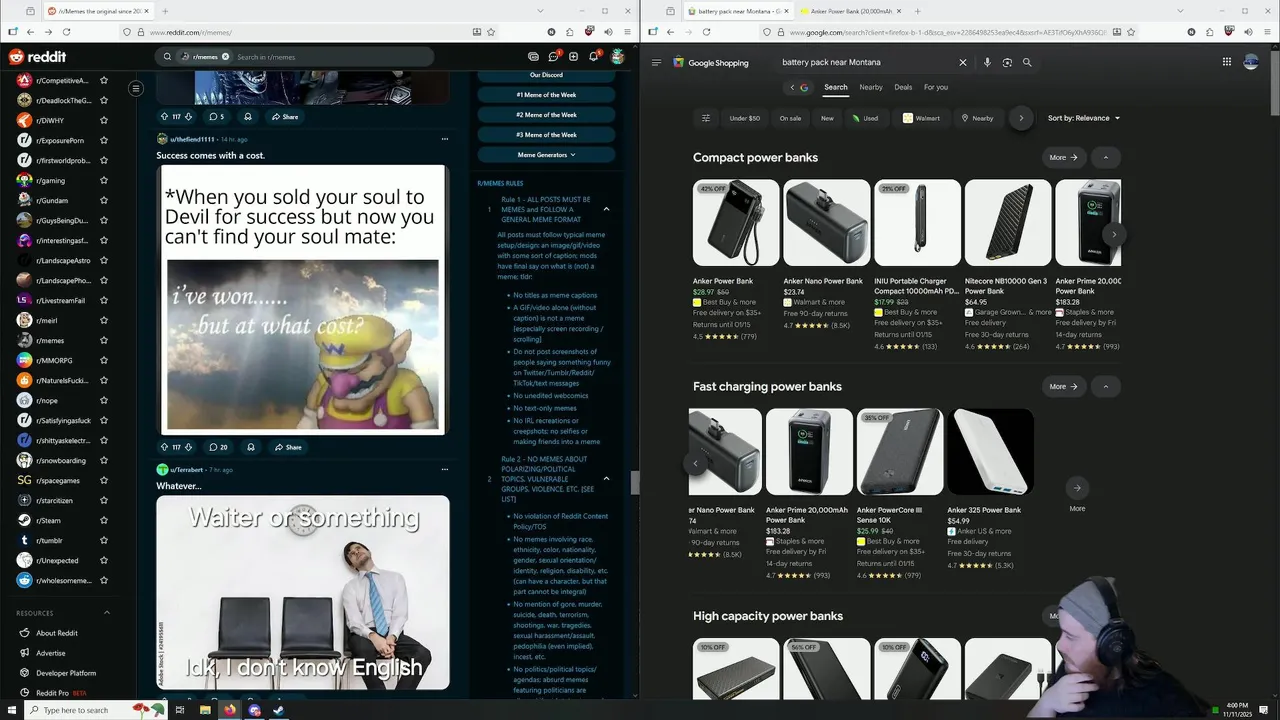Give award on 'Success comes with a cost' post
Image resolution: width=1280 pixels, height=720 pixels.
click(x=250, y=447)
